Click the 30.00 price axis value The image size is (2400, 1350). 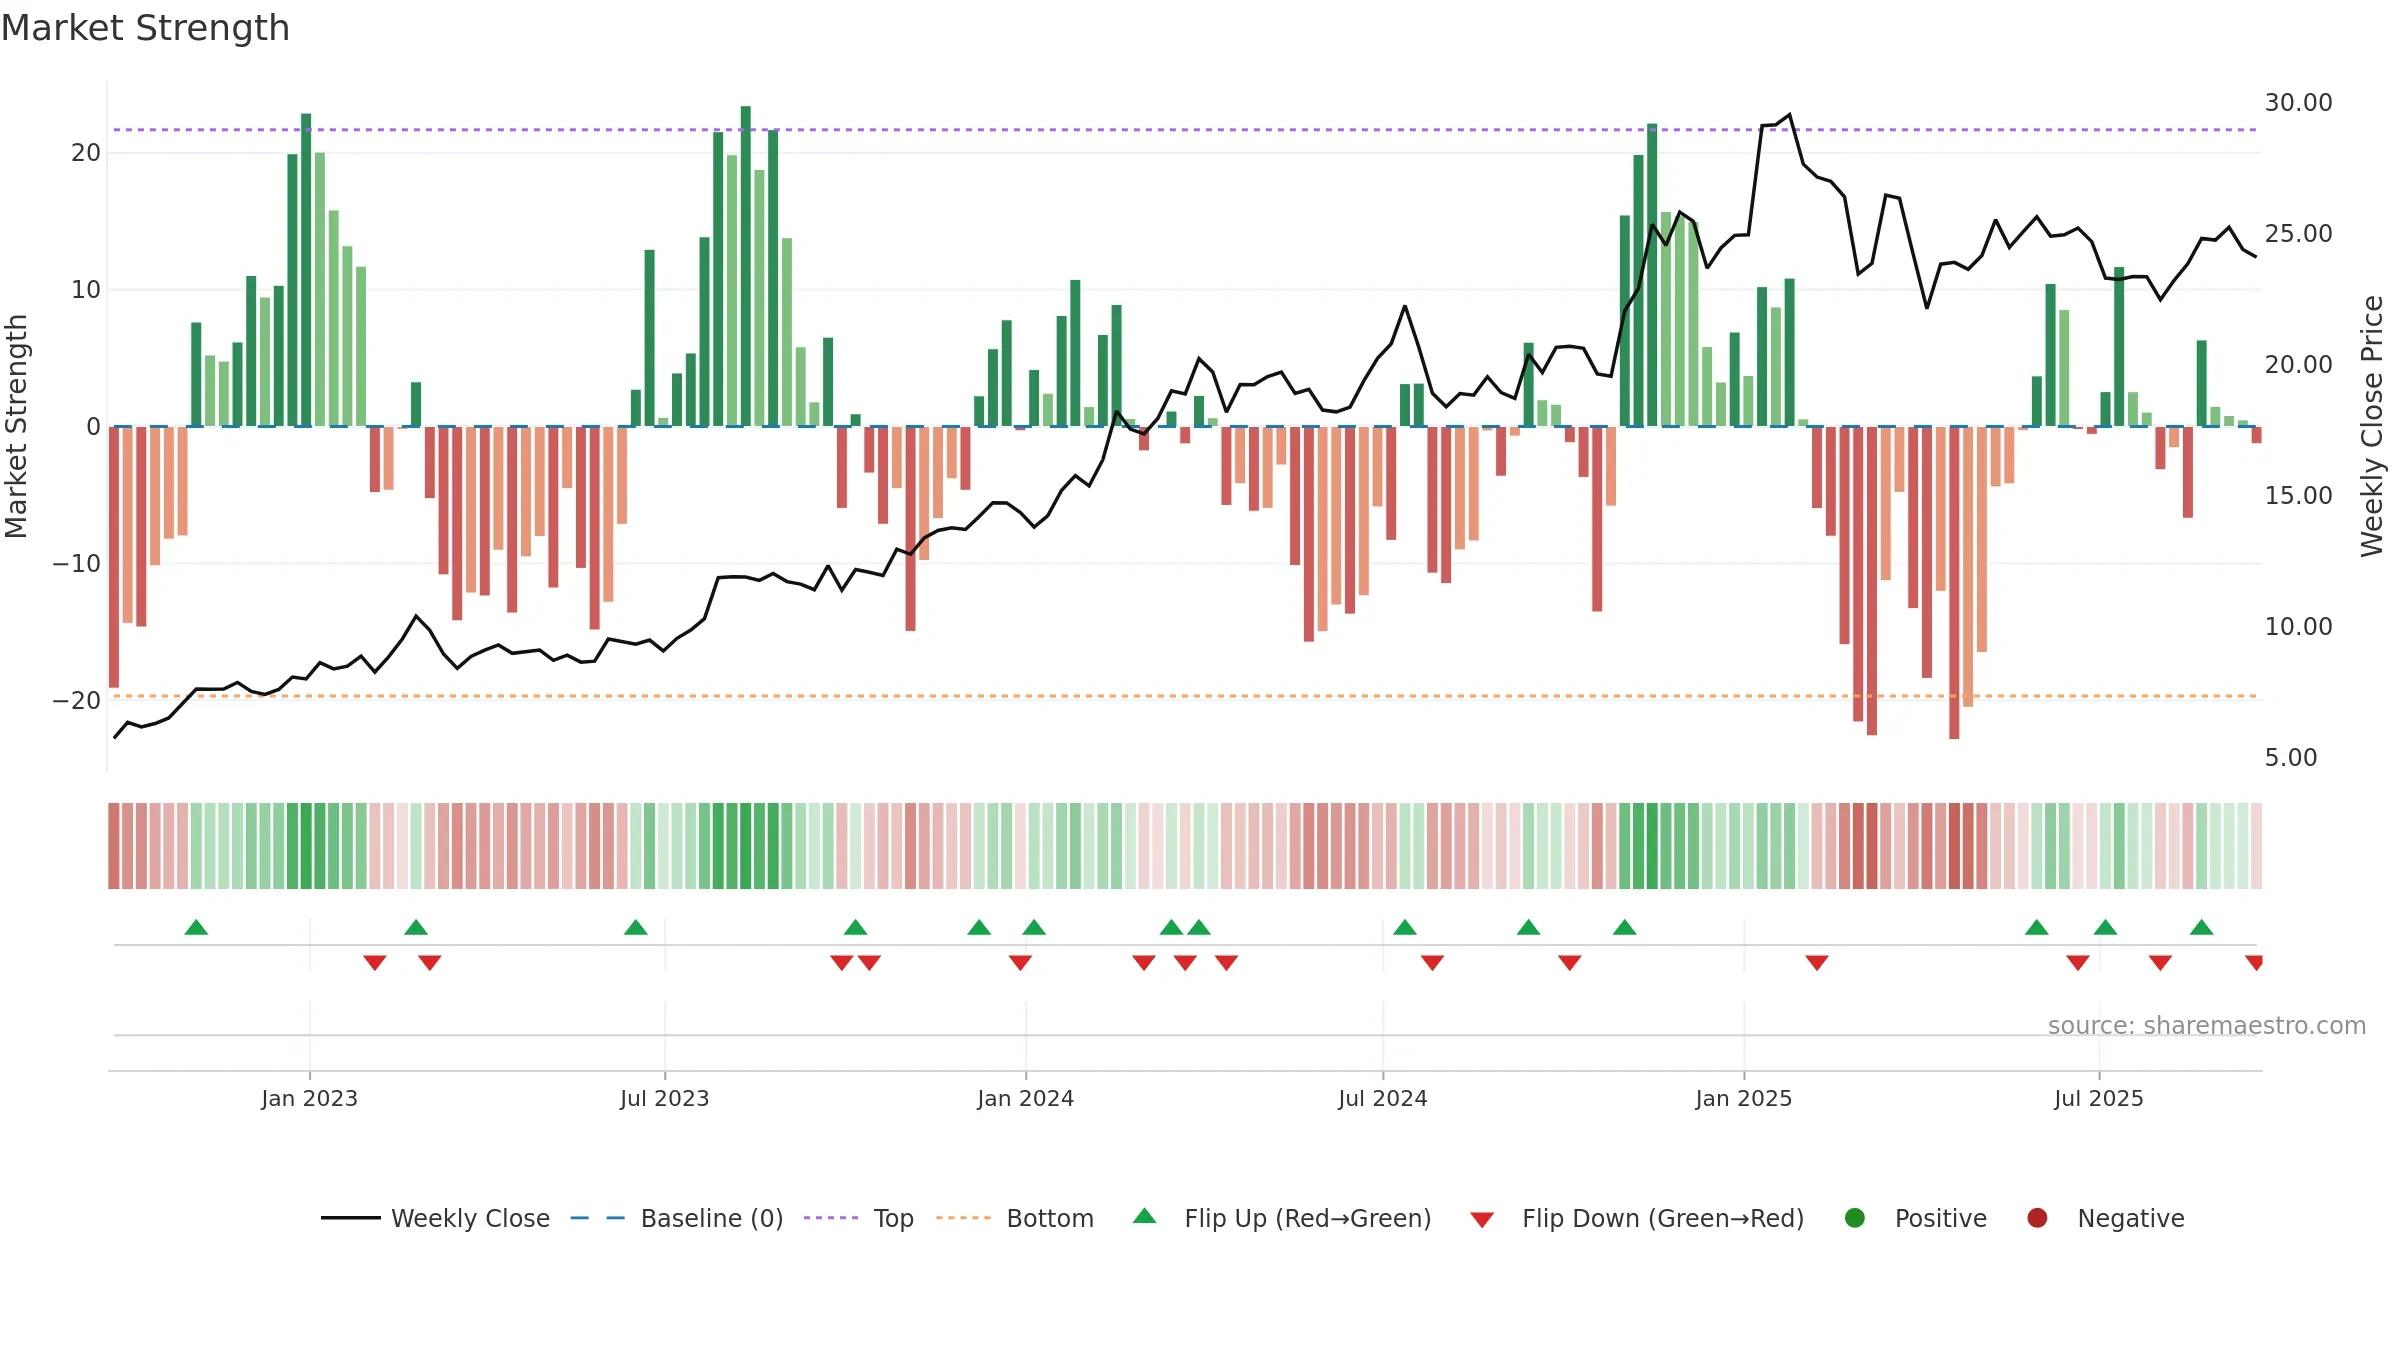[2298, 103]
